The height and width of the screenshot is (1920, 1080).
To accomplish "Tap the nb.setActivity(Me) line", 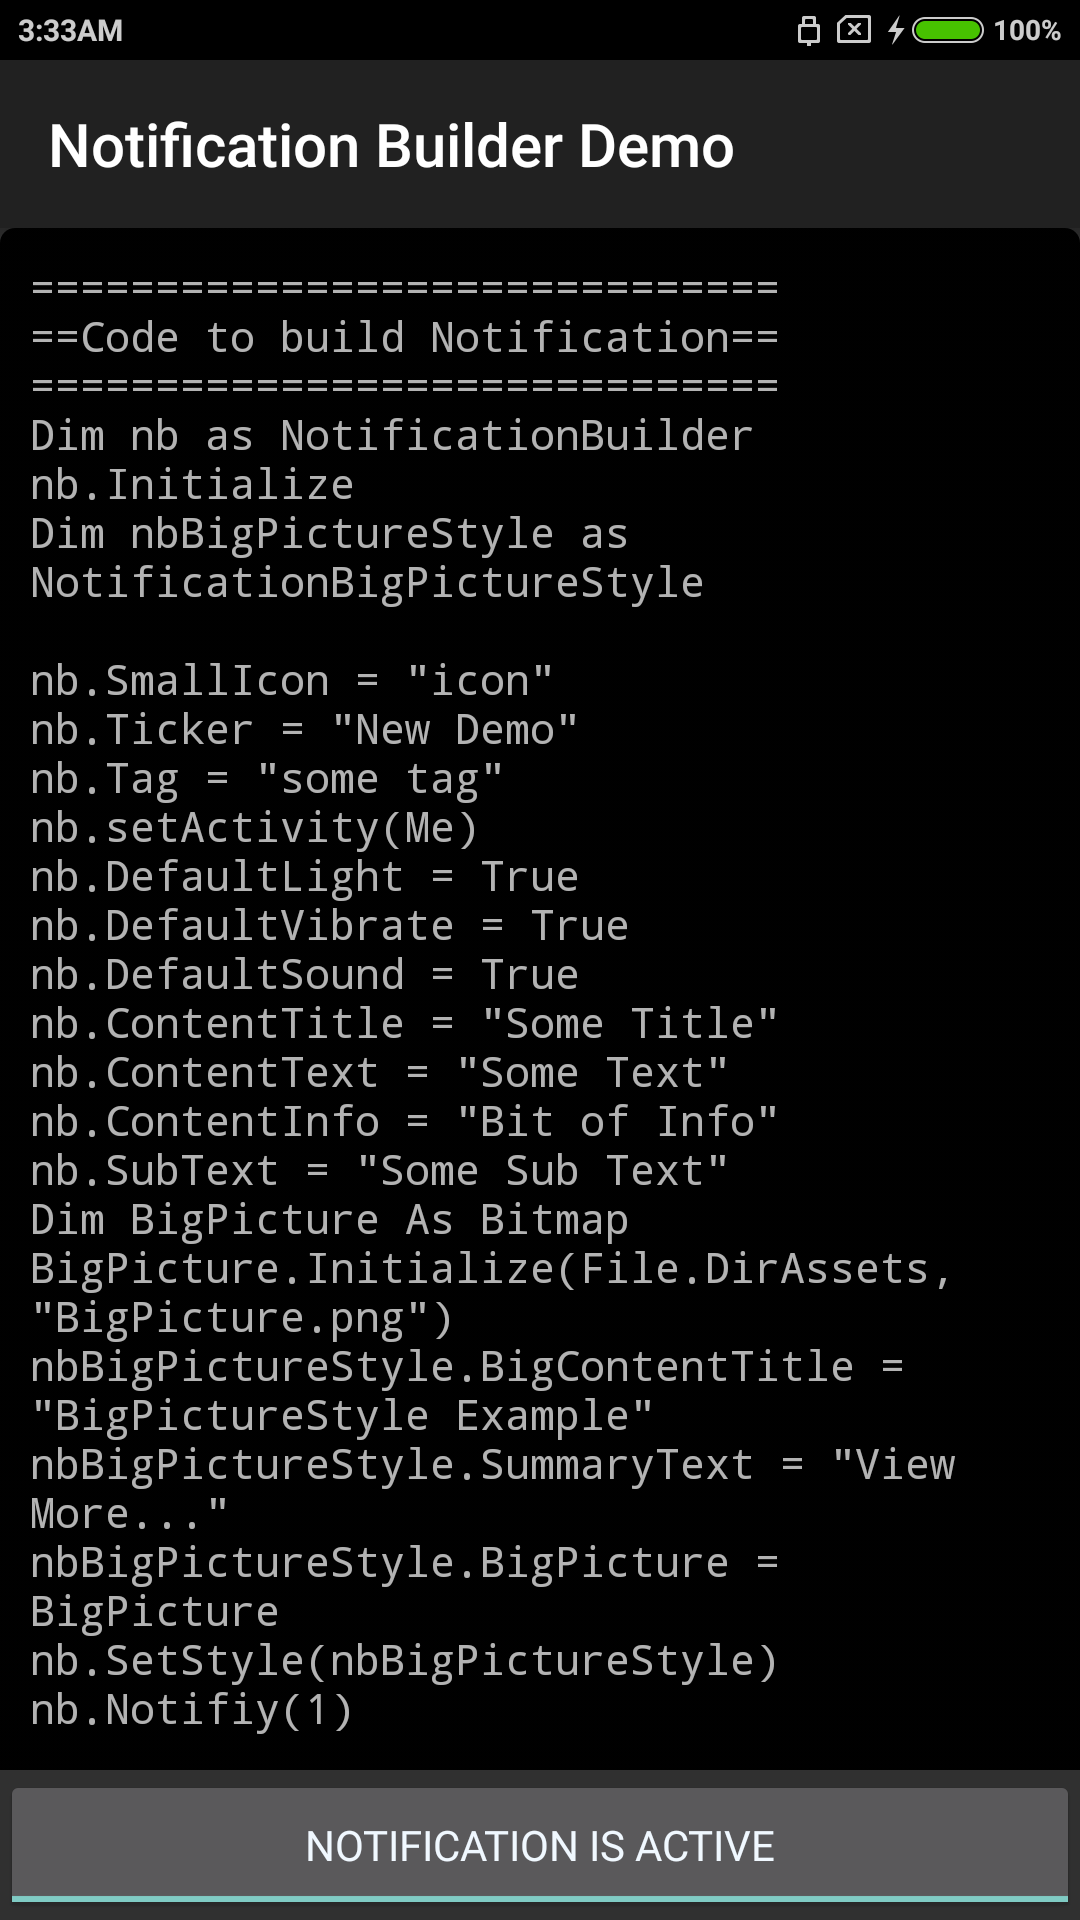I will [x=254, y=828].
